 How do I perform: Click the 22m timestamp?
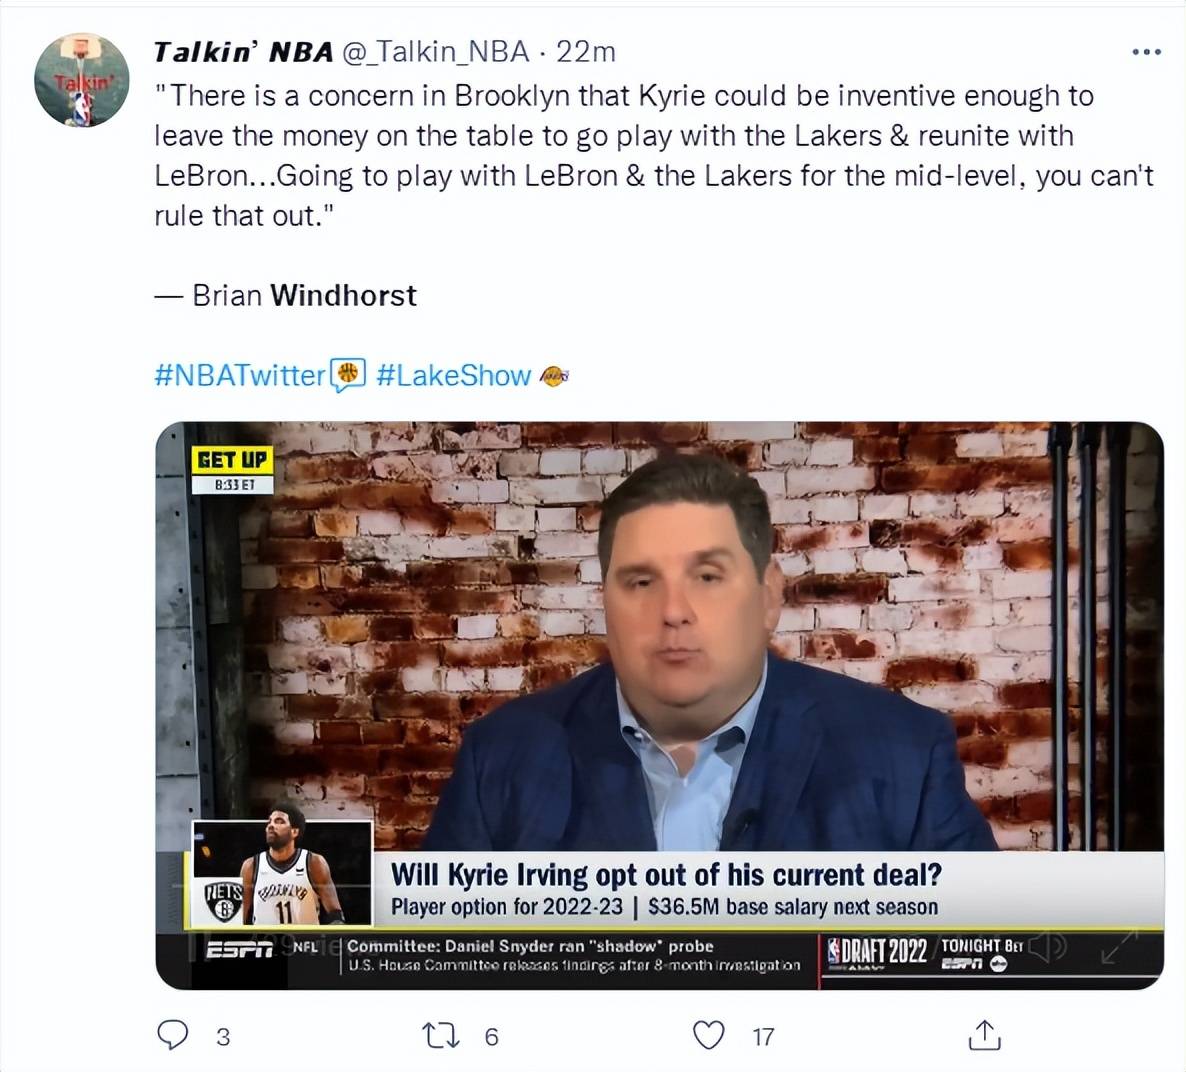pos(585,52)
